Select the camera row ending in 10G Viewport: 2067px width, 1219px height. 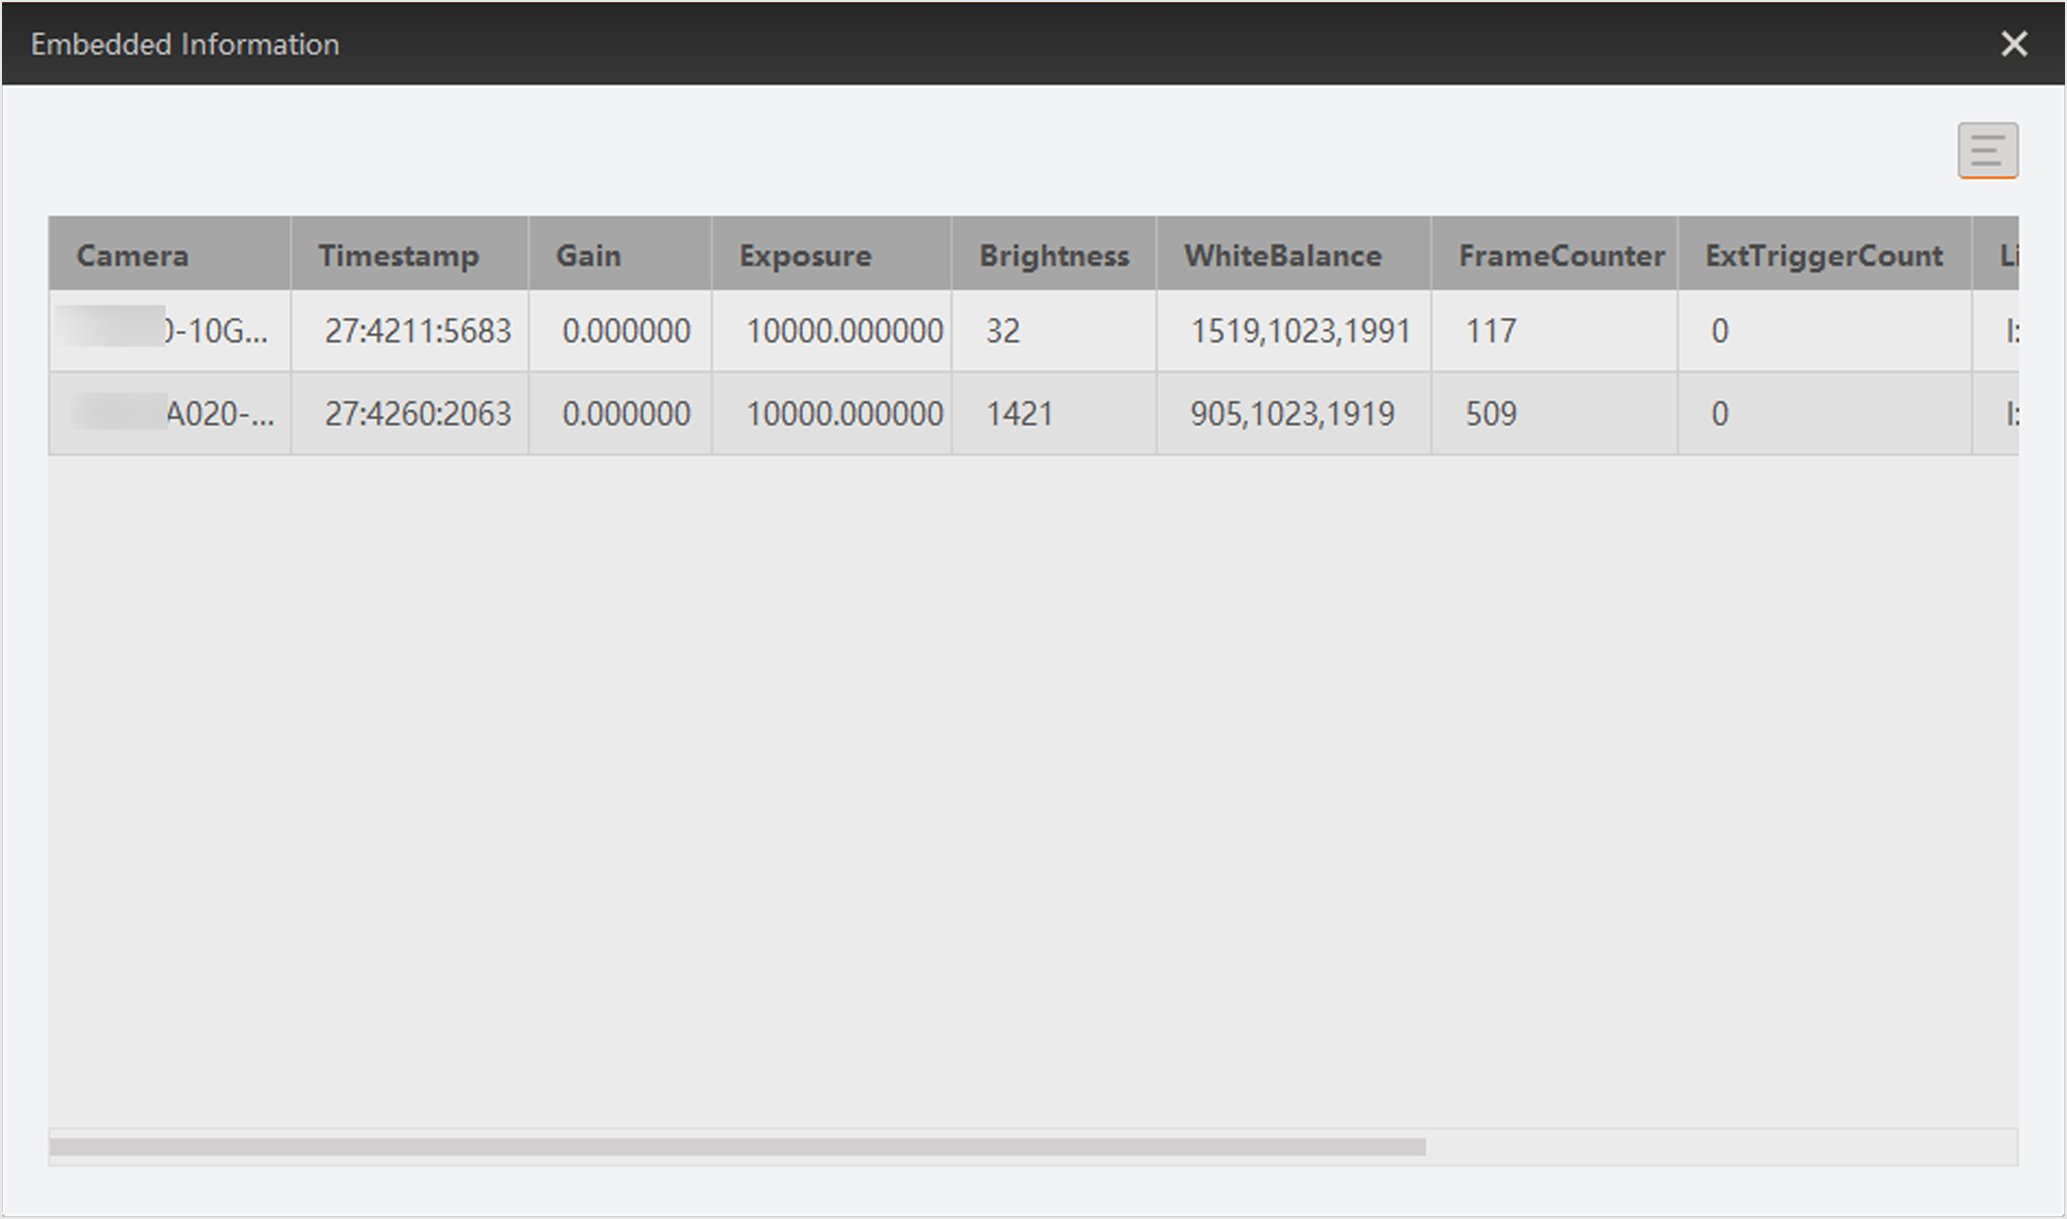[x=215, y=331]
